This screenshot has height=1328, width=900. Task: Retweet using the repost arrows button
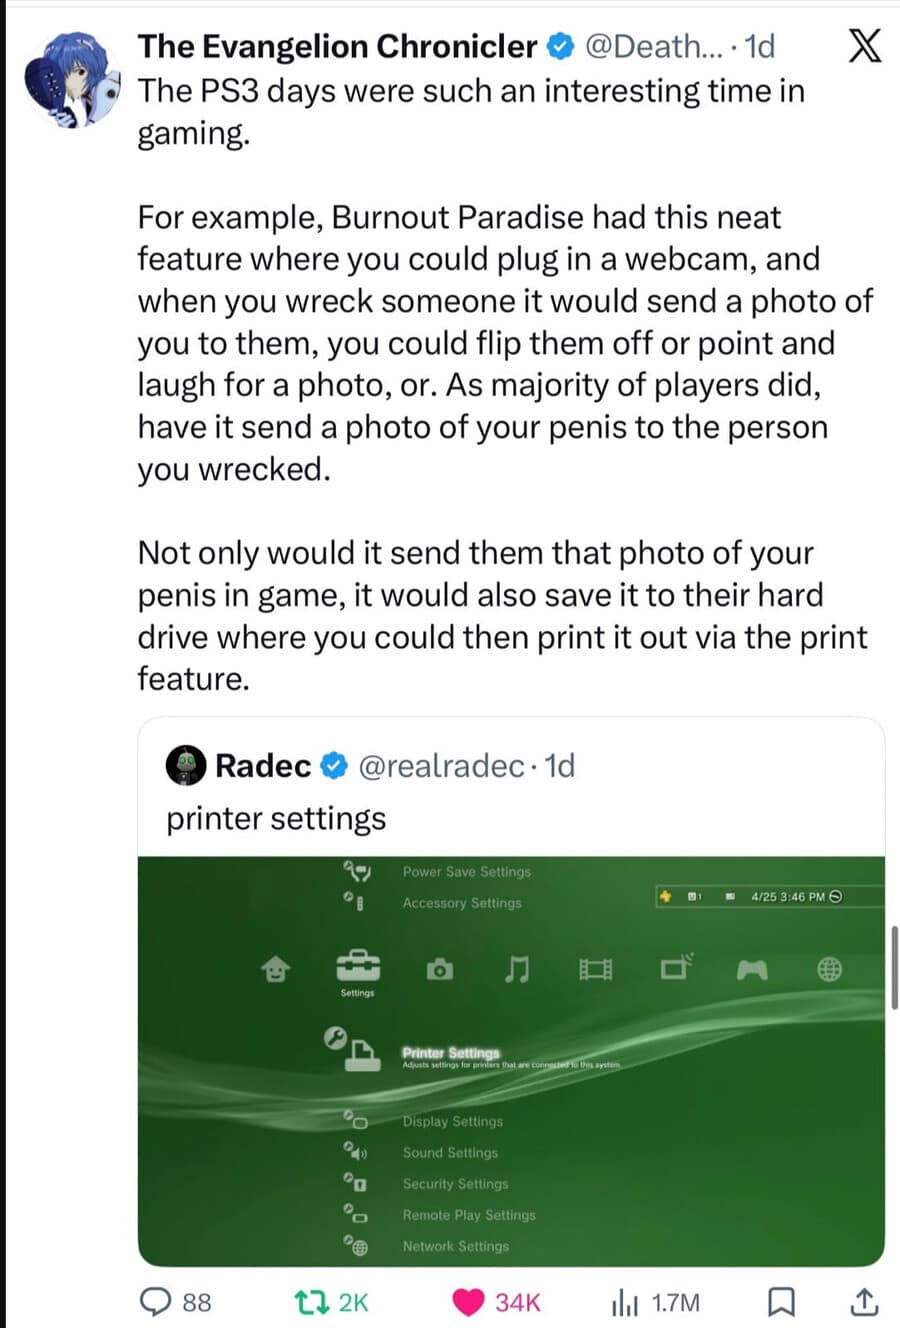pyautogui.click(x=311, y=1302)
